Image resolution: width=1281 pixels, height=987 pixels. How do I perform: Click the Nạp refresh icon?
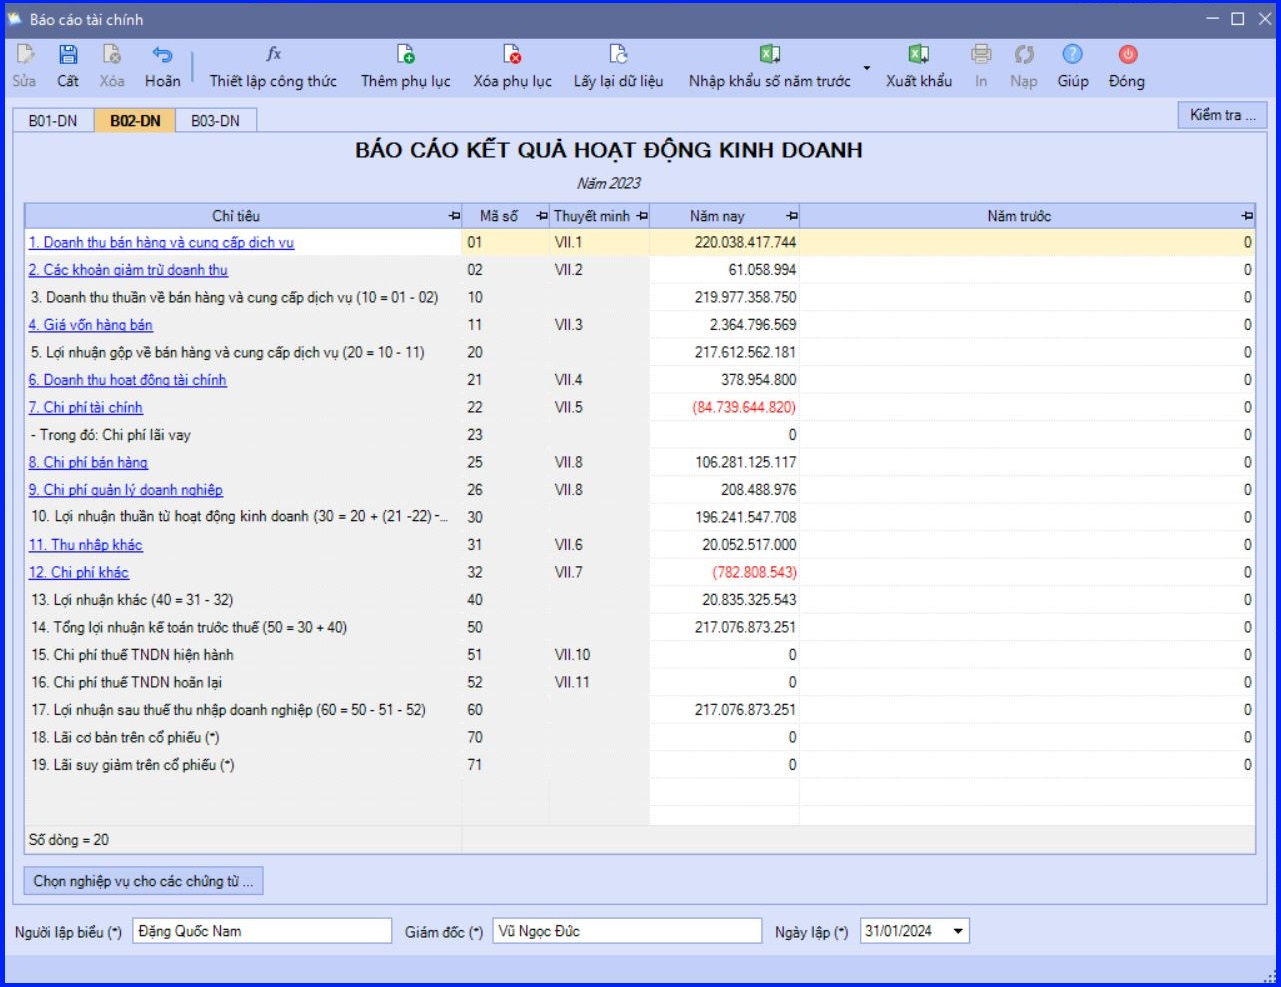1024,55
